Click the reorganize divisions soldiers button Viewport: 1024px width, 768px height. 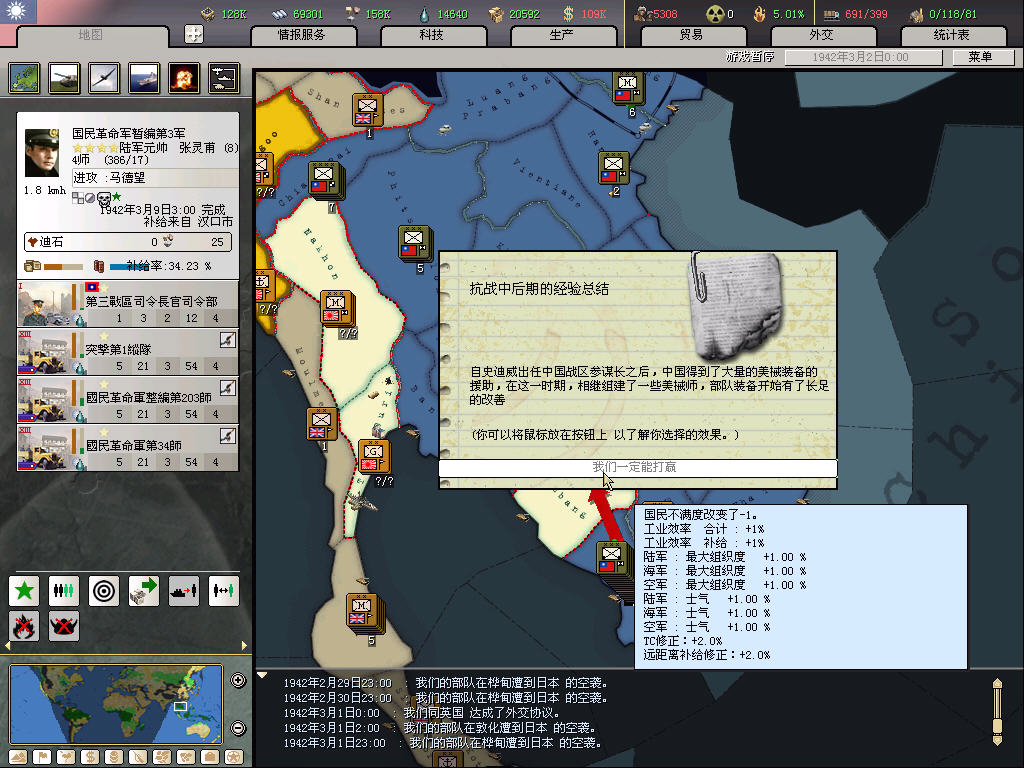coord(64,591)
